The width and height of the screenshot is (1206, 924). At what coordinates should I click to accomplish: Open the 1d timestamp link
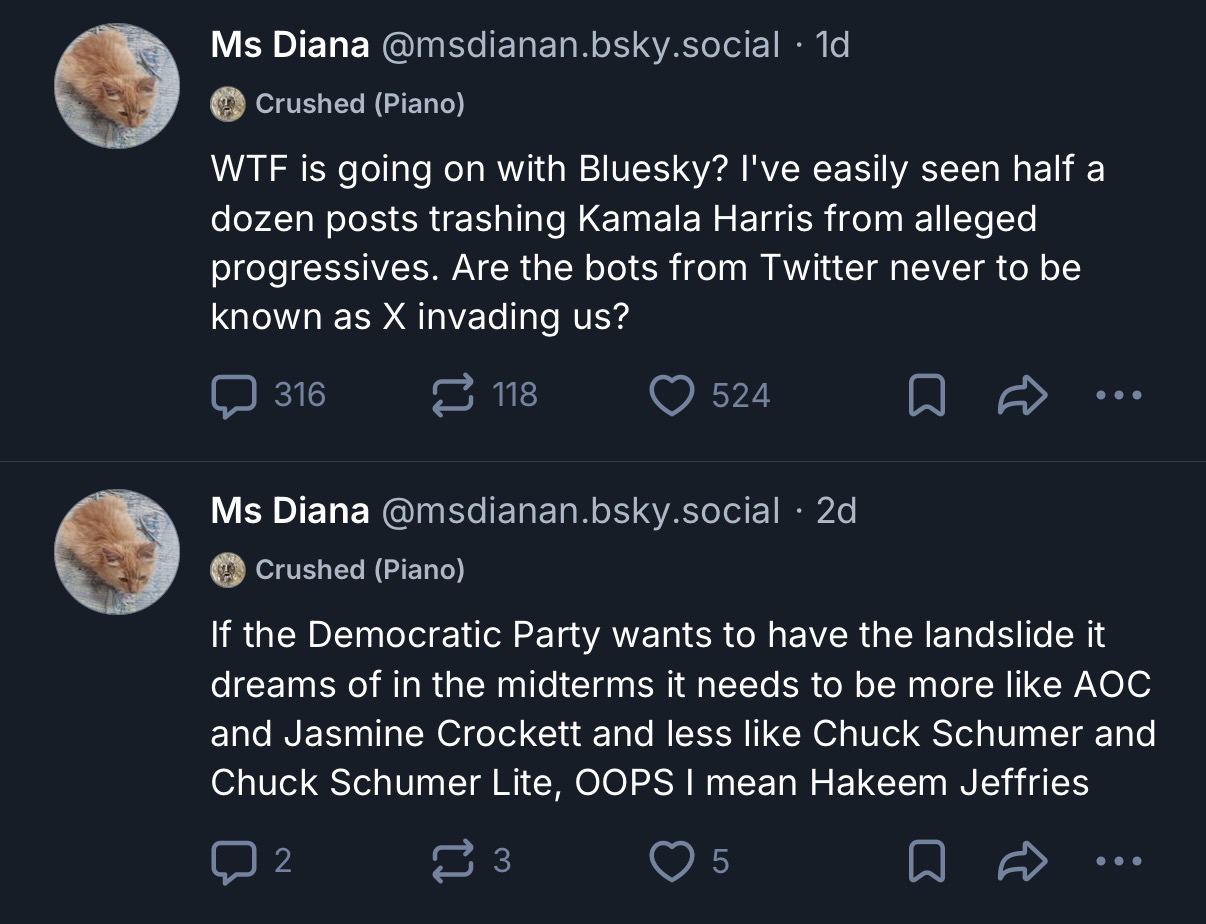tap(833, 45)
